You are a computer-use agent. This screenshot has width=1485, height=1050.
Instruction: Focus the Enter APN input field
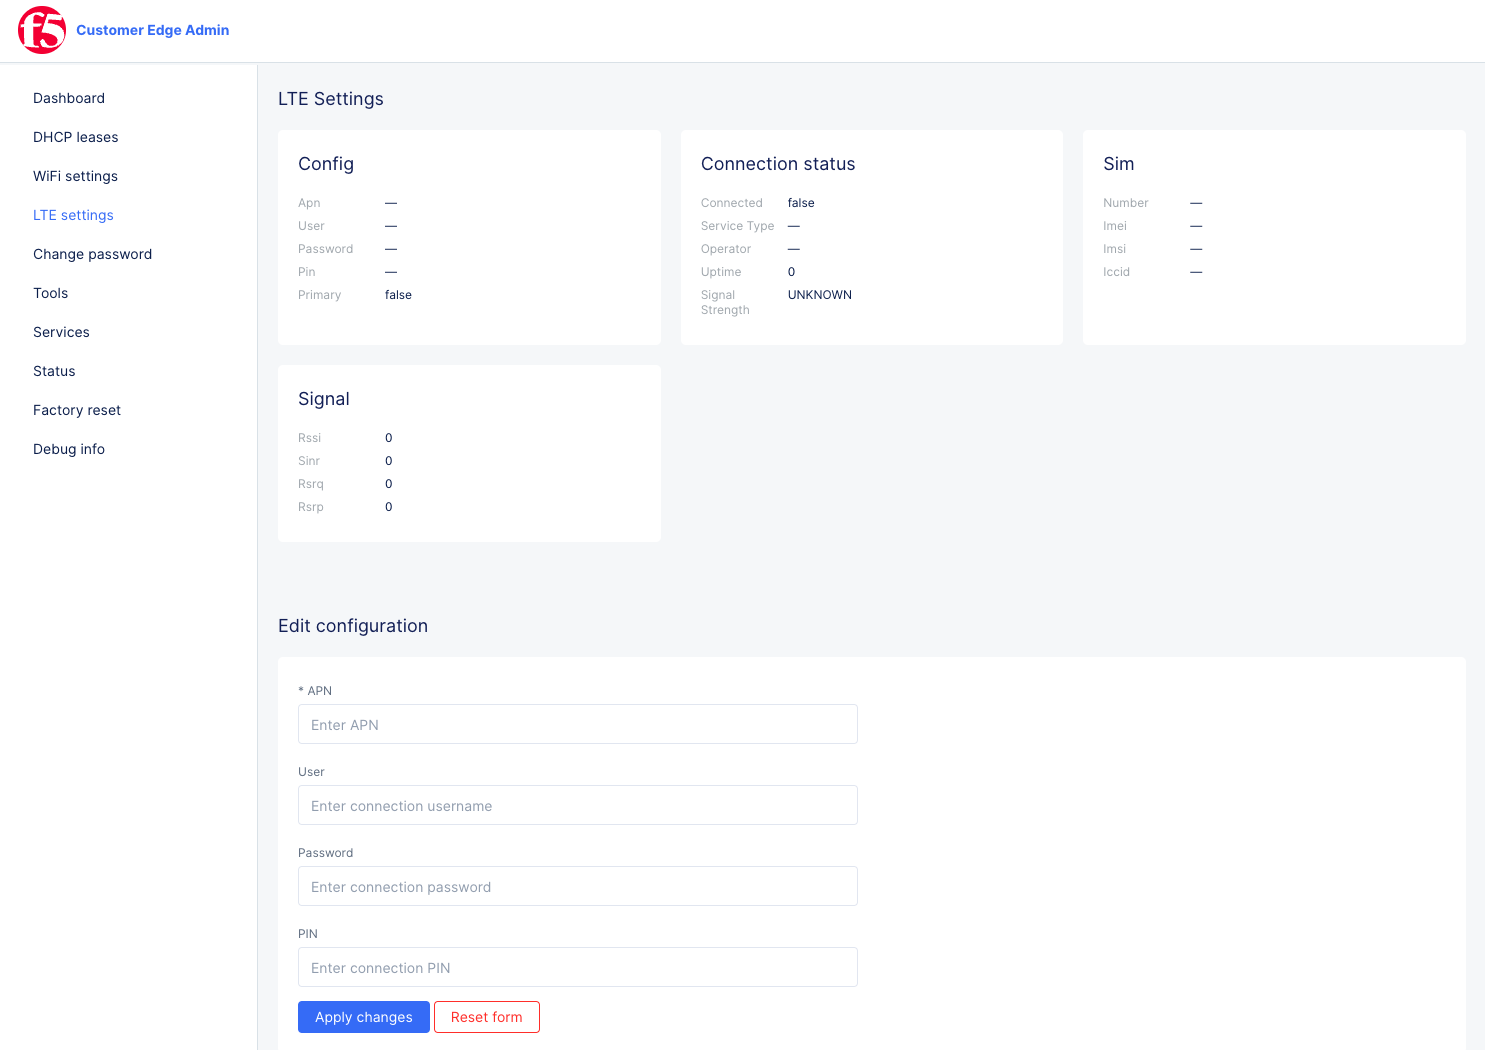click(x=577, y=724)
